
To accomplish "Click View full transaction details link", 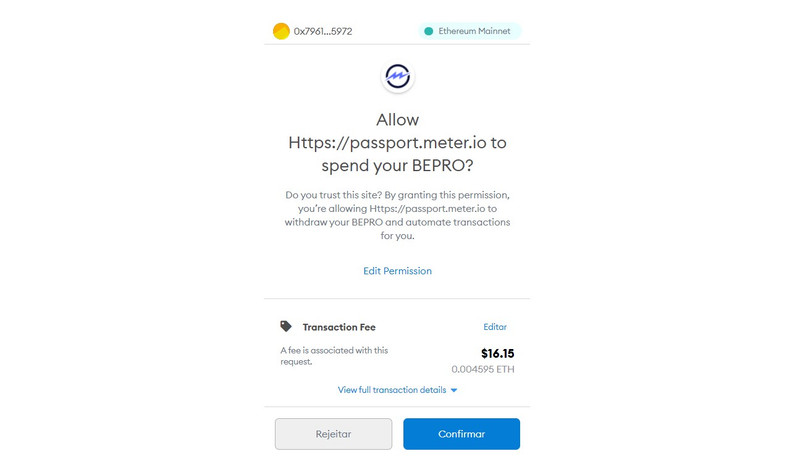I will click(x=392, y=390).
